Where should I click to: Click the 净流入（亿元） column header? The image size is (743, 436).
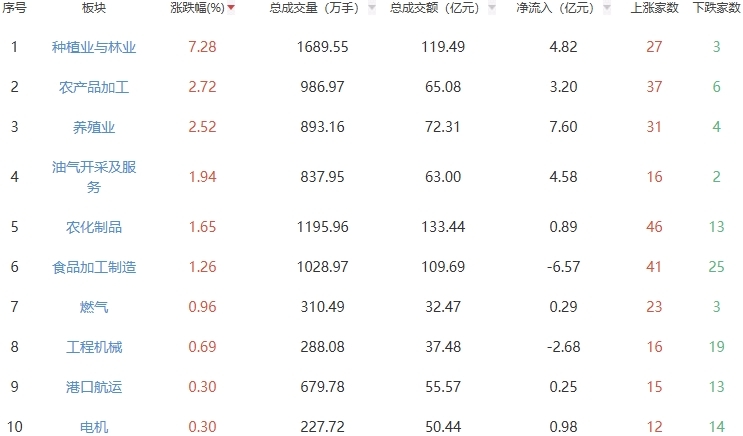pos(555,8)
